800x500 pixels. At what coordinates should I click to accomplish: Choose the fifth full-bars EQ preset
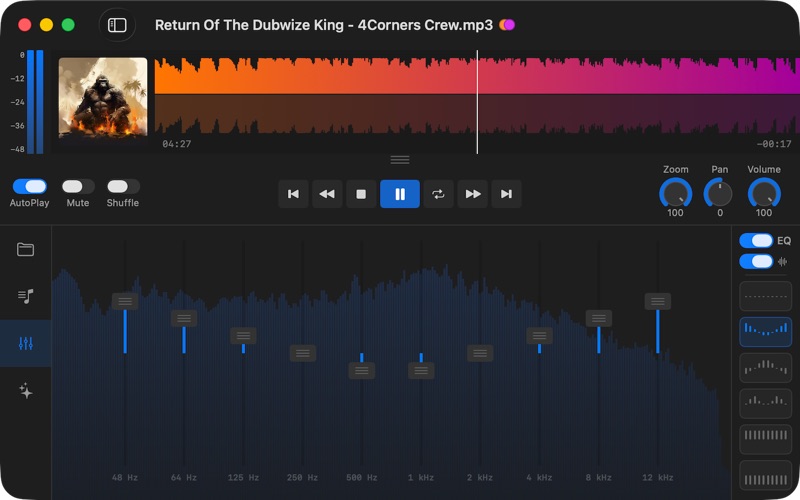(765, 439)
